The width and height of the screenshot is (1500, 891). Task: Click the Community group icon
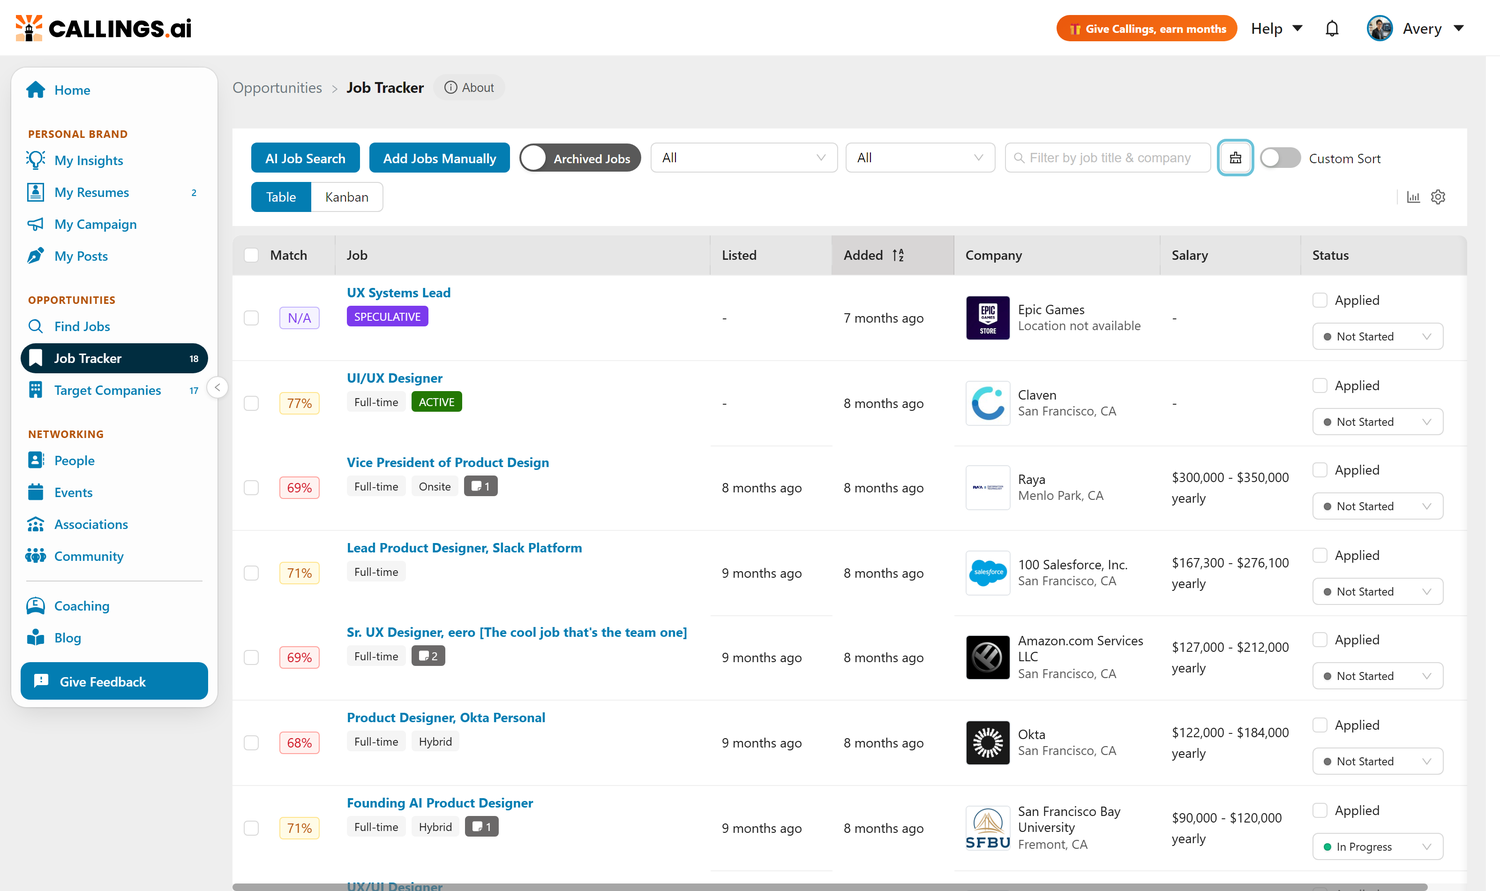click(36, 556)
